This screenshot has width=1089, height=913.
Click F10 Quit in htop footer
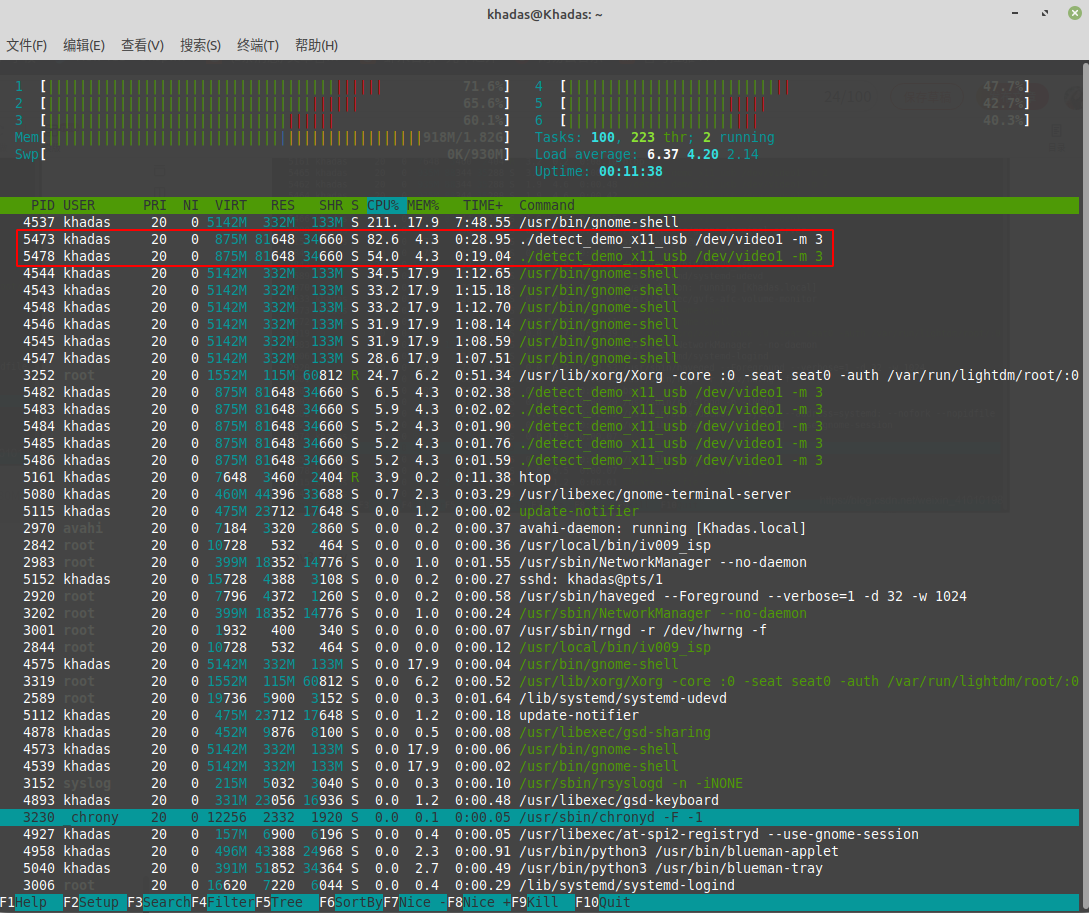pos(603,902)
